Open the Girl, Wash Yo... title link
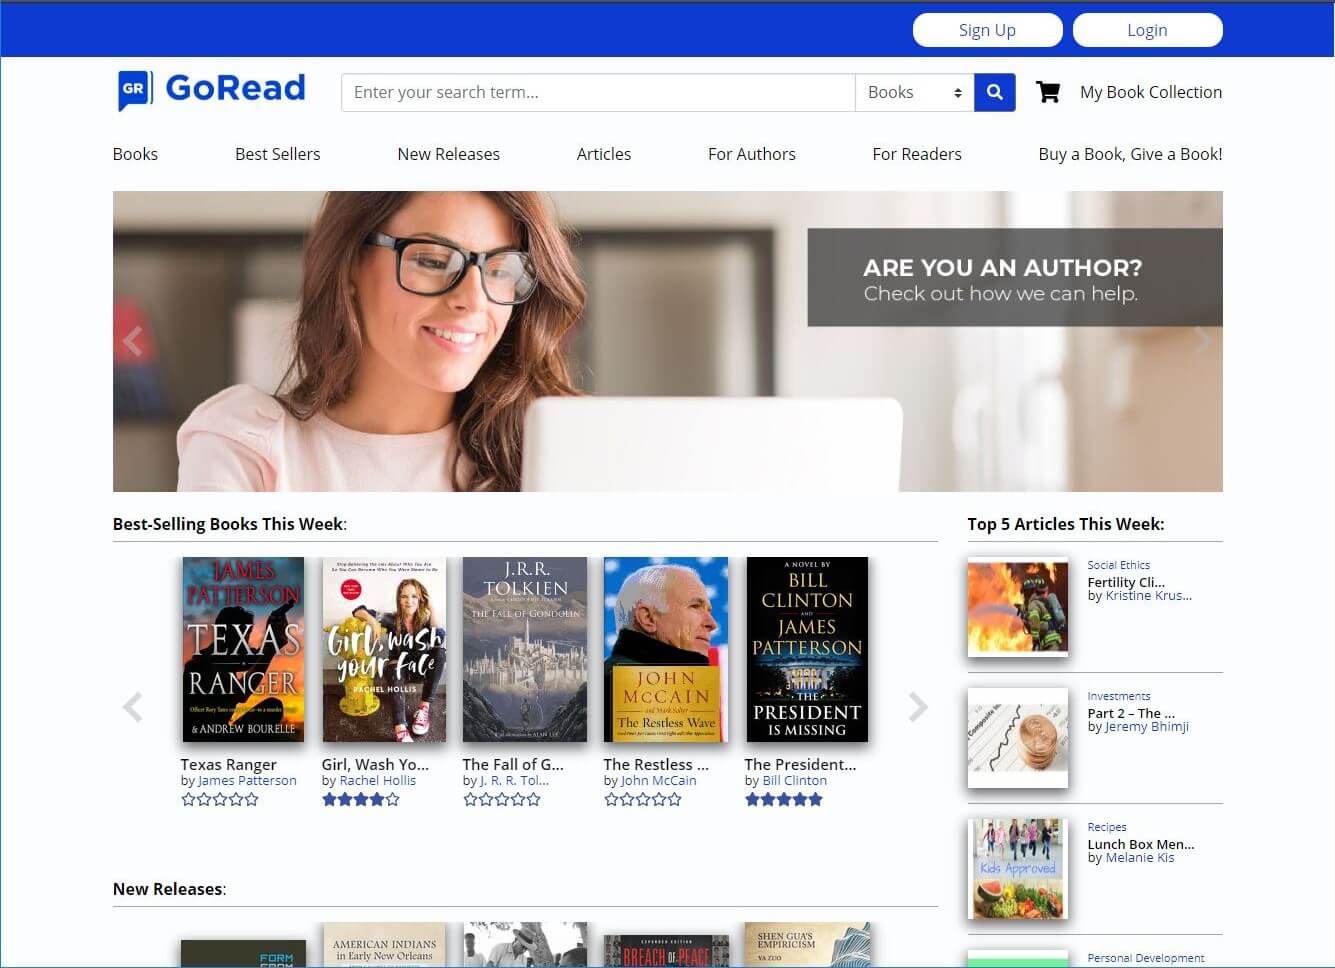 click(x=375, y=764)
